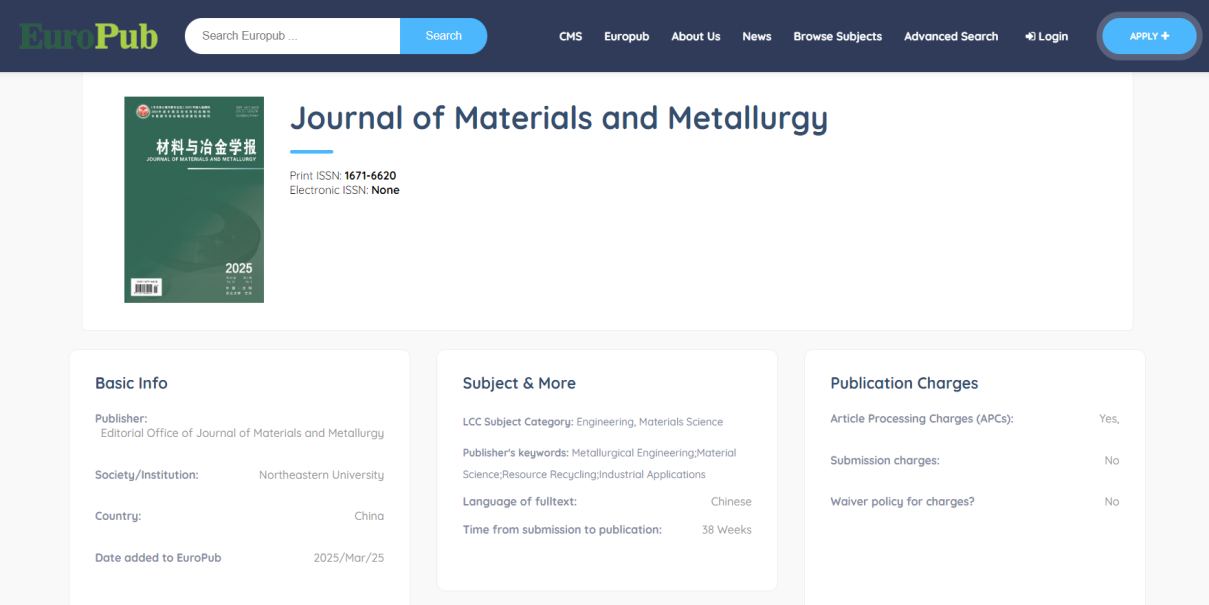Click the Journal of Materials and Metallurgy title
The image size is (1209, 605).
pyautogui.click(x=558, y=118)
